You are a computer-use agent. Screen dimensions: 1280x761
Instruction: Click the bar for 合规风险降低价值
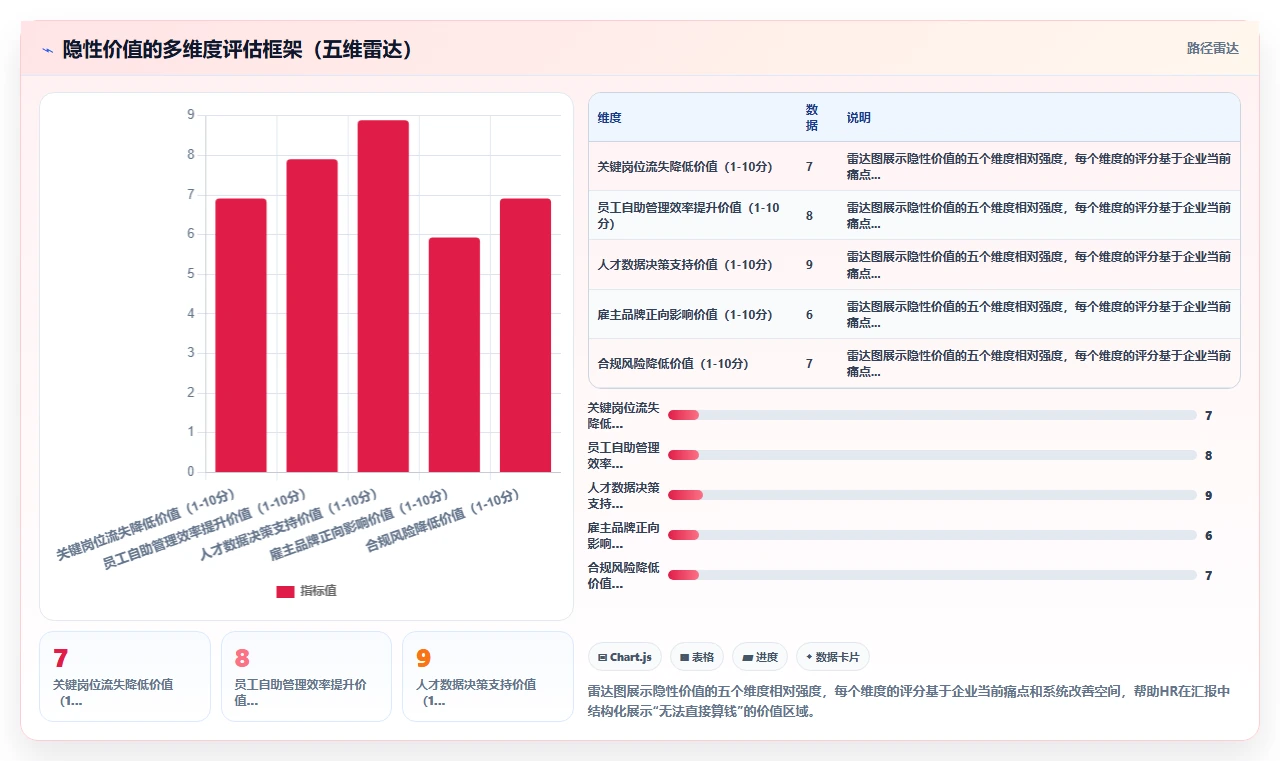[x=525, y=335]
